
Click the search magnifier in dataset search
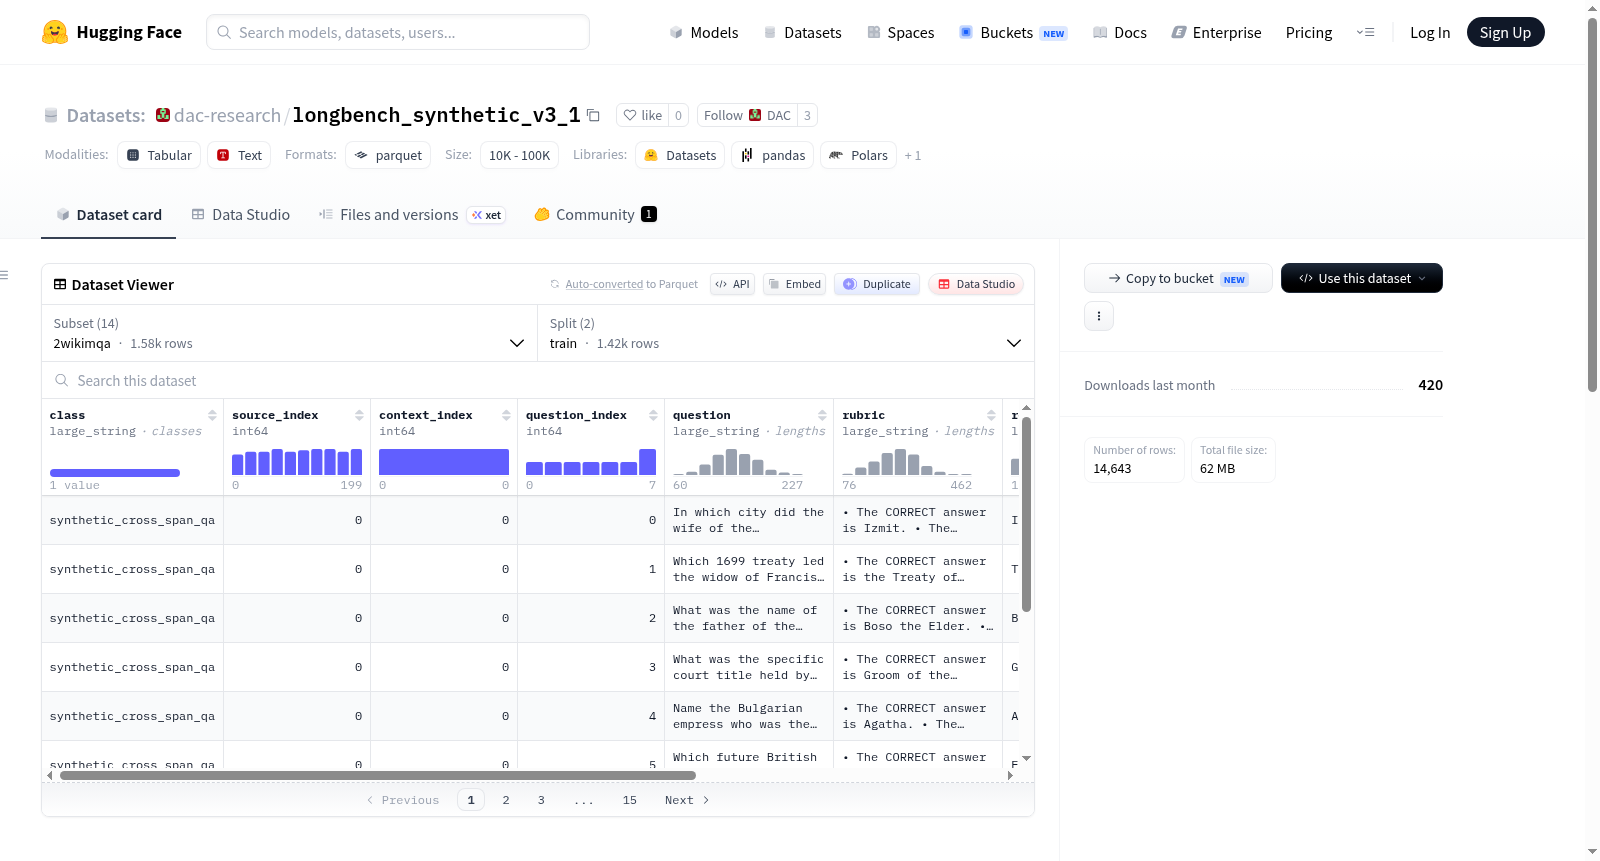coord(62,380)
